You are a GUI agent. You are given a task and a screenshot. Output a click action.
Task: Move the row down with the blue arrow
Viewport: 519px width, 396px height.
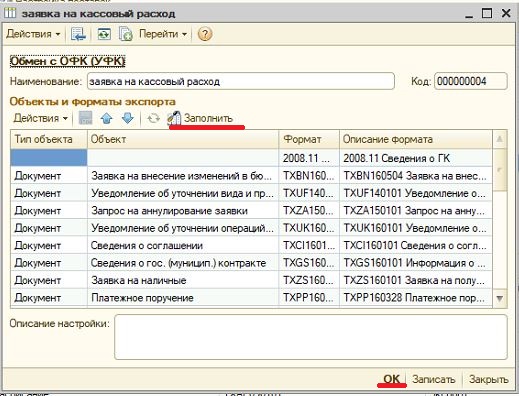pyautogui.click(x=128, y=118)
